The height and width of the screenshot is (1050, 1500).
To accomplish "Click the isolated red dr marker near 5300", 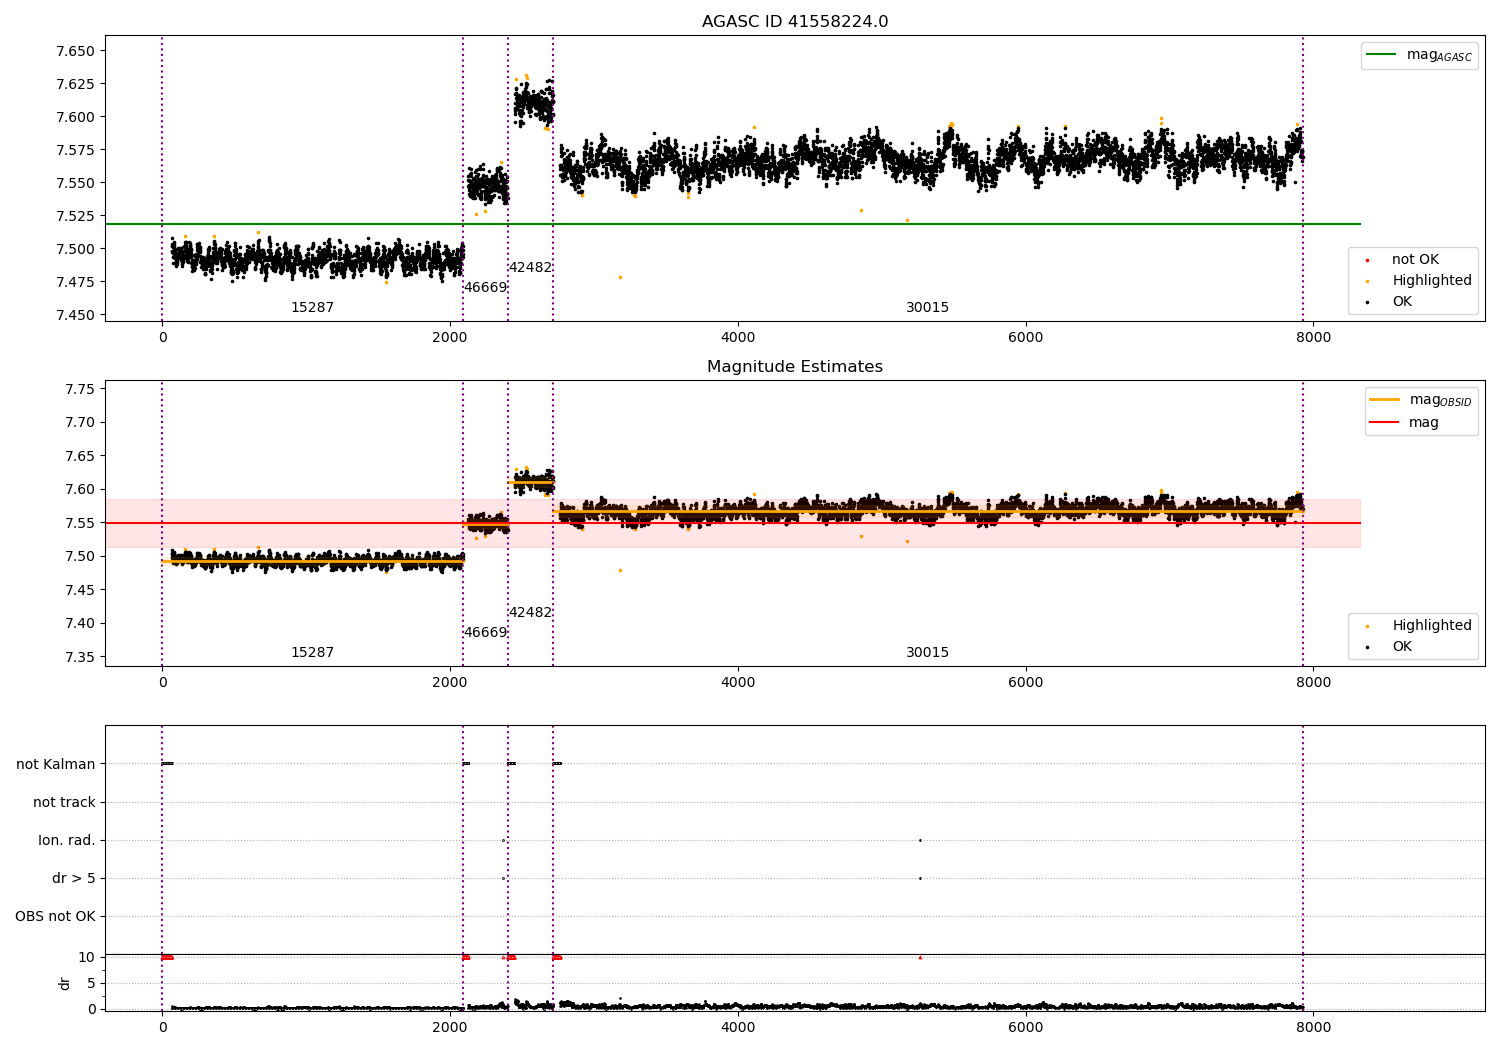I will 920,957.
